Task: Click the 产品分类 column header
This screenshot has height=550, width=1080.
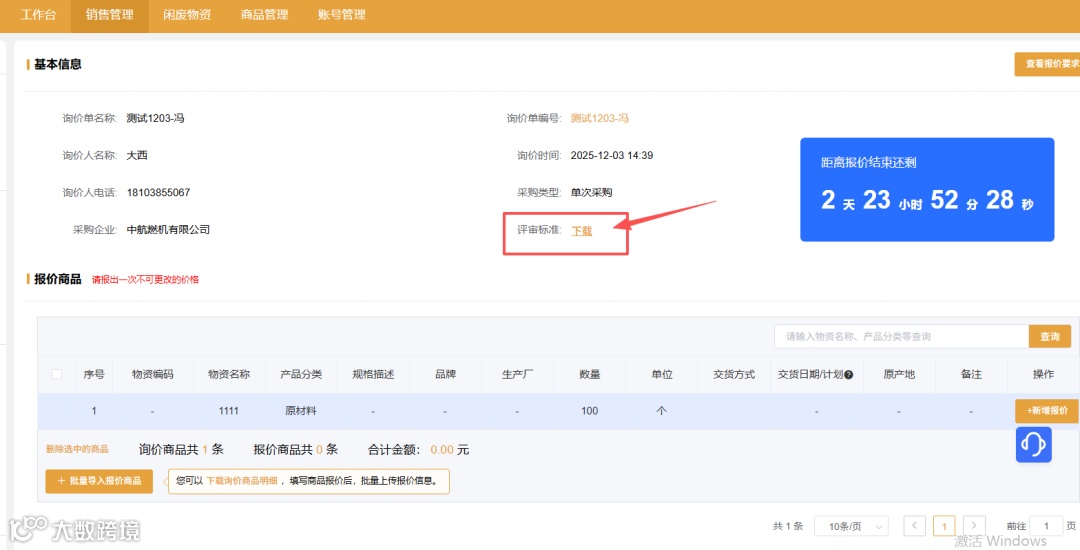Action: (301, 374)
